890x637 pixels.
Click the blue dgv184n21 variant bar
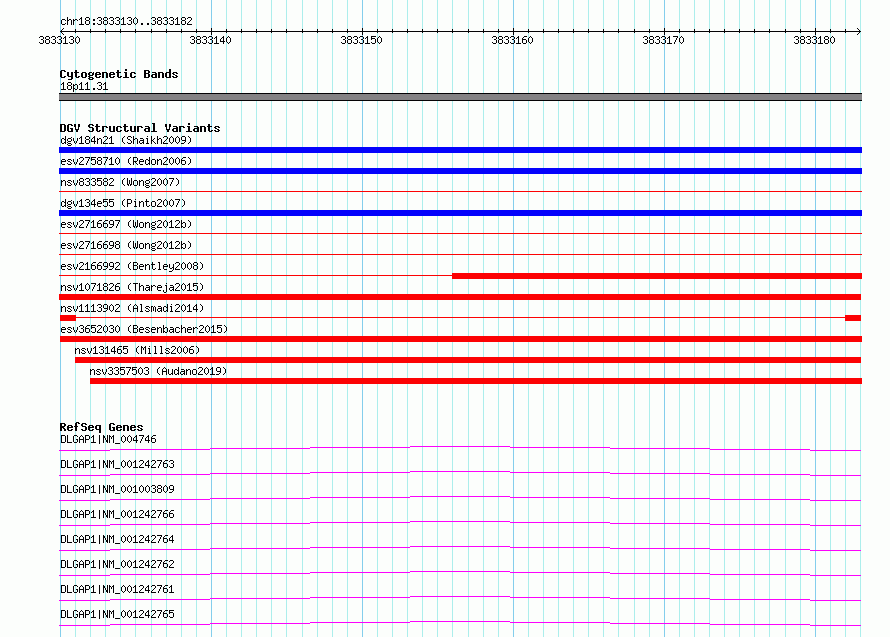tap(460, 150)
